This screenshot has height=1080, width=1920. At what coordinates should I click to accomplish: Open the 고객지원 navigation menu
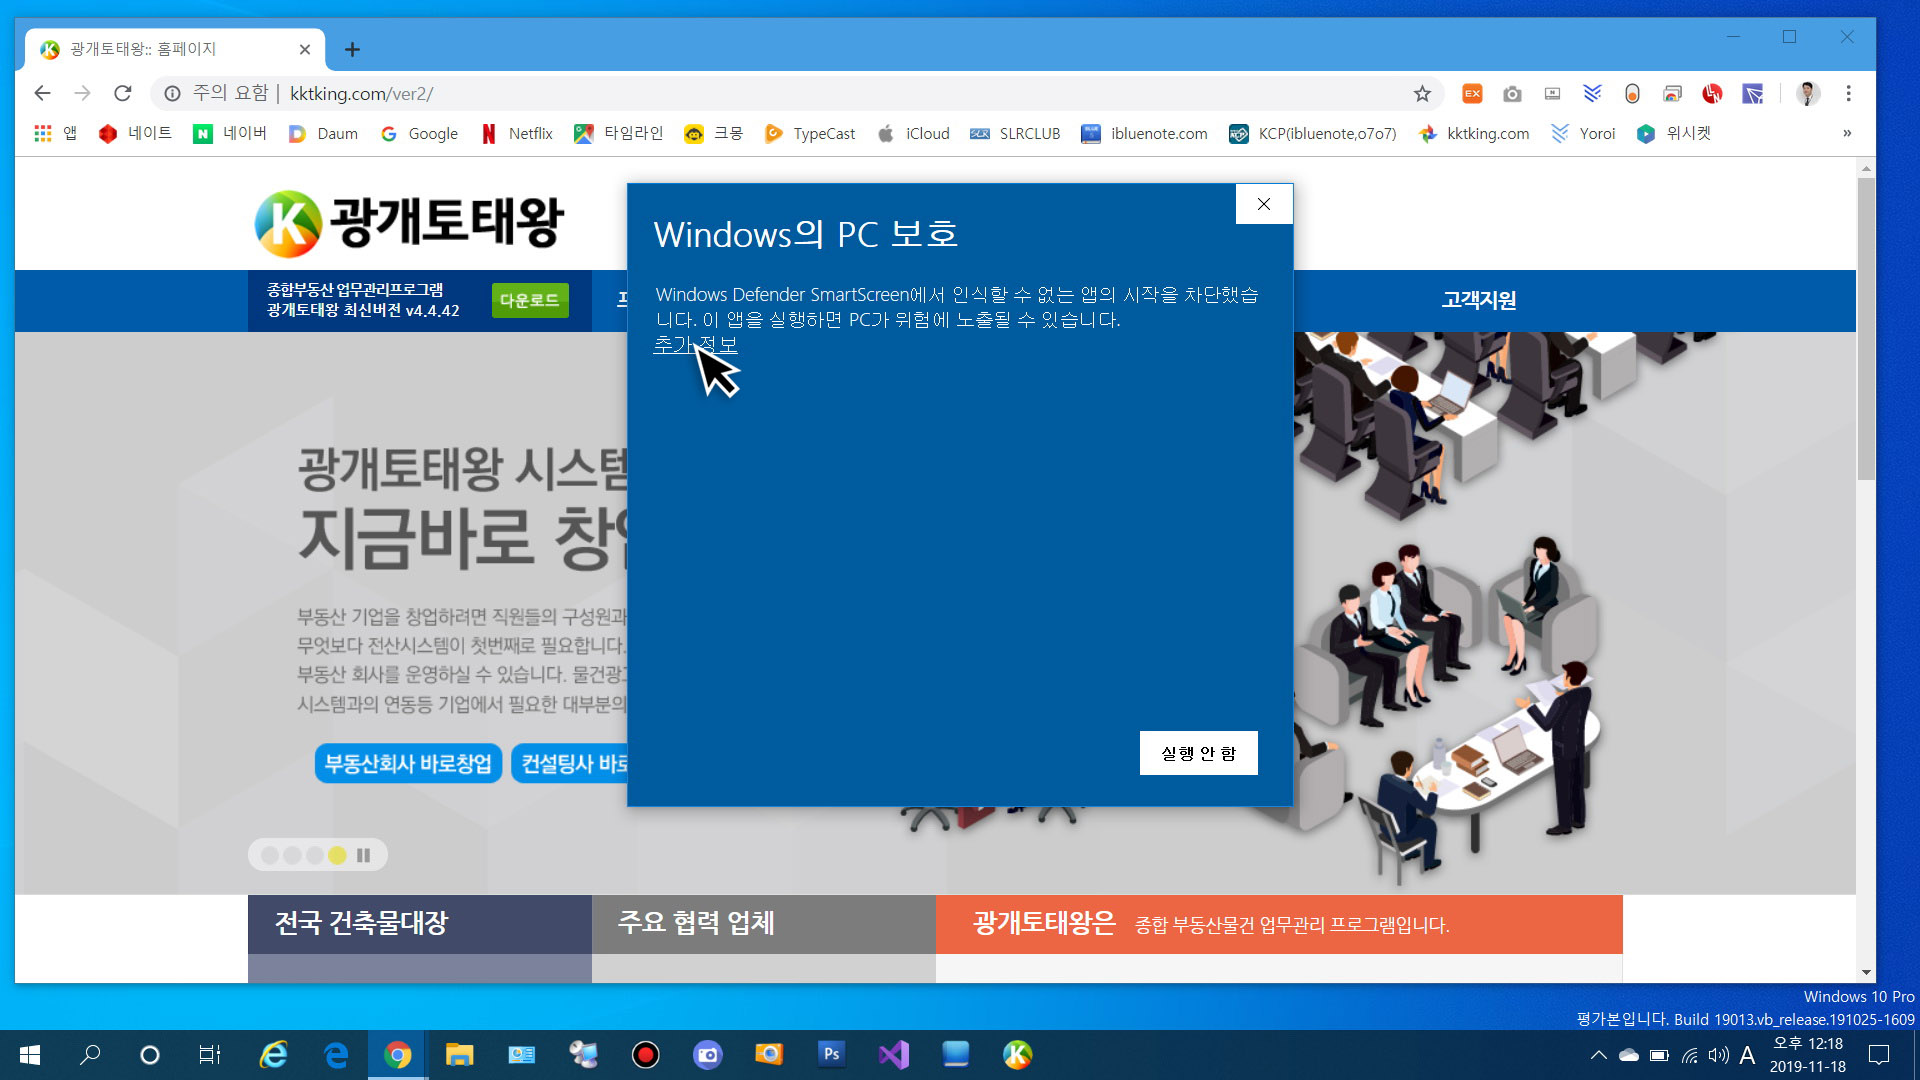(x=1478, y=300)
